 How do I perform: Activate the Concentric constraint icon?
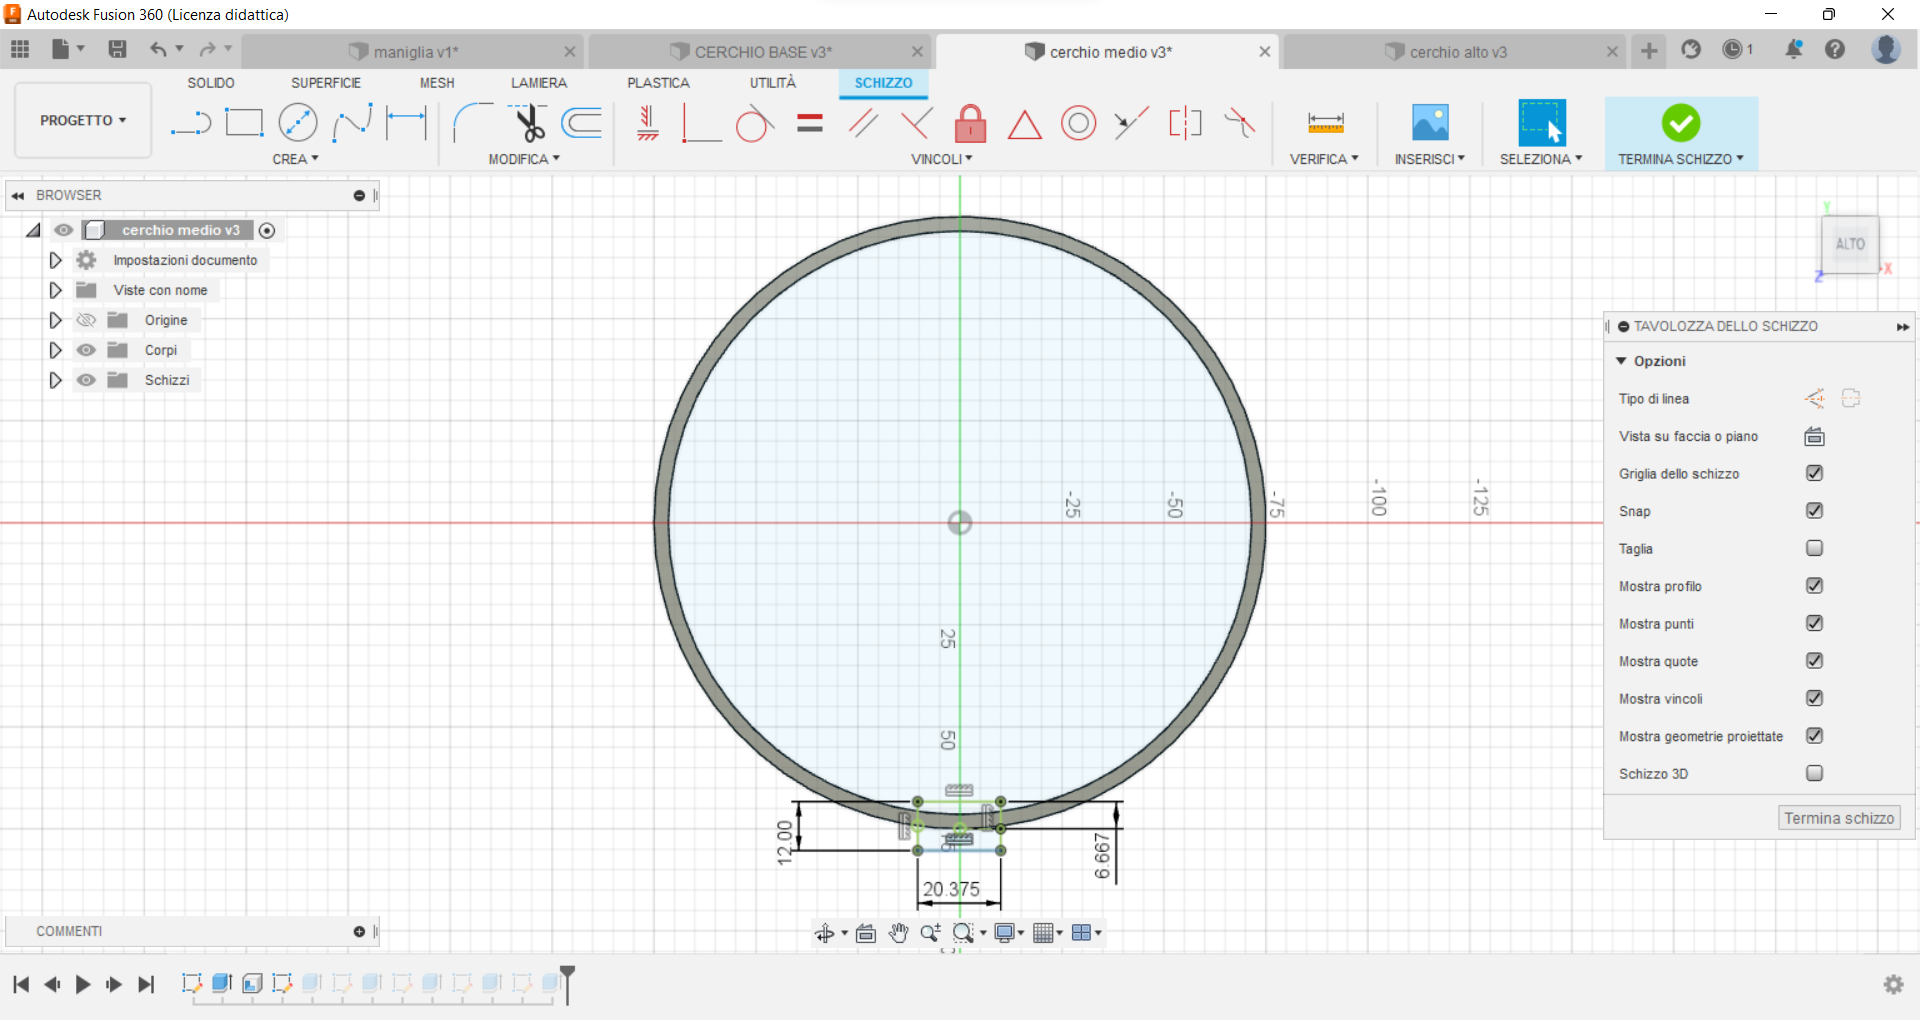pyautogui.click(x=1078, y=122)
